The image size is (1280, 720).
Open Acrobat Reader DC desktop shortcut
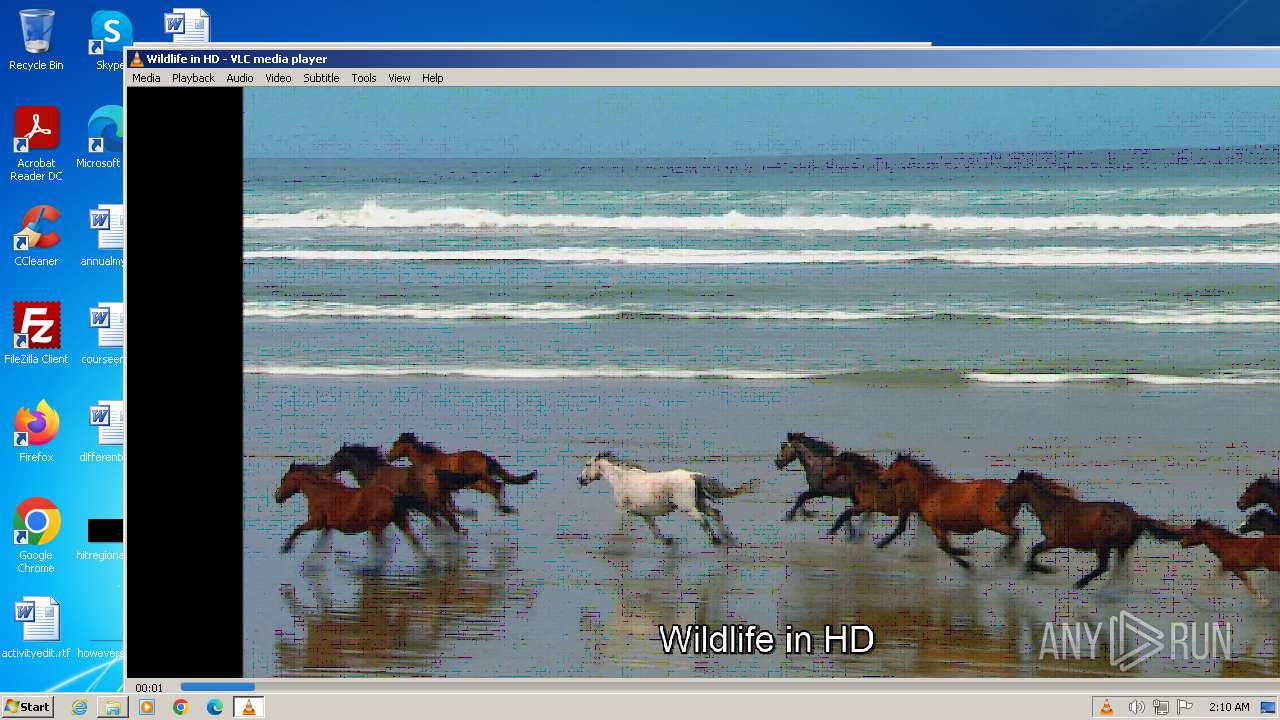pyautogui.click(x=36, y=145)
